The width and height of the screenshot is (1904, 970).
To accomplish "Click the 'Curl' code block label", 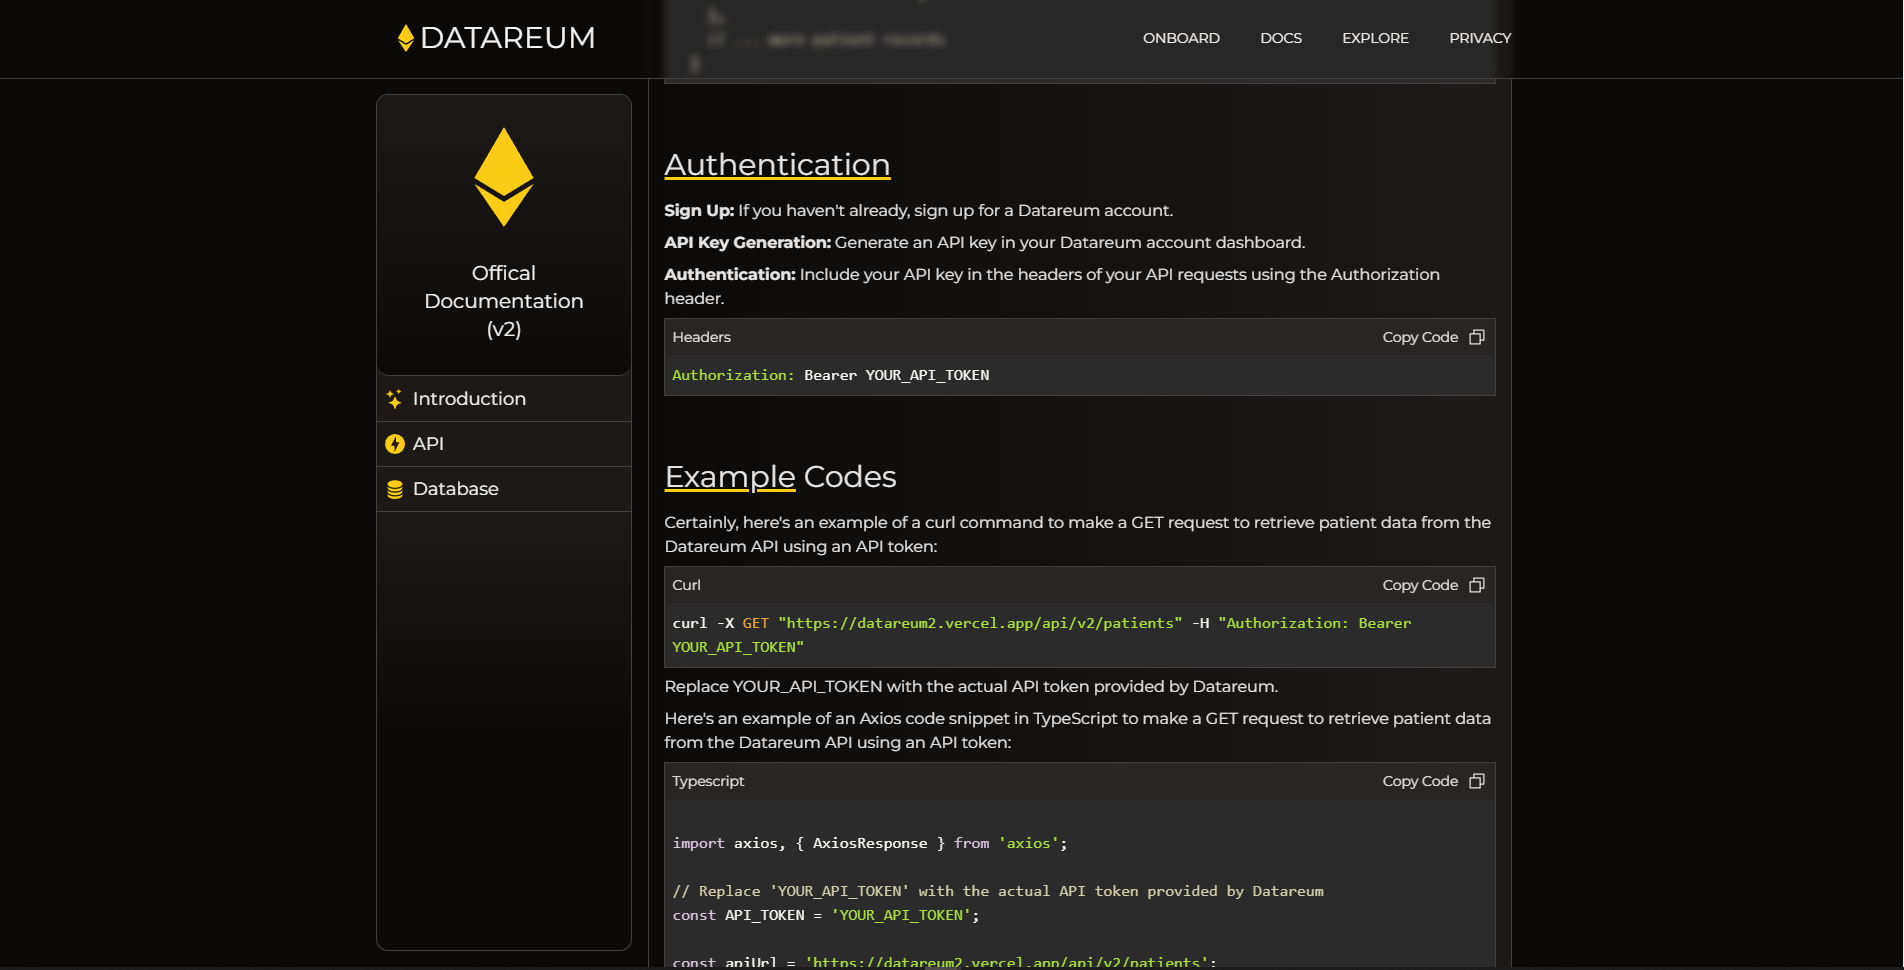I will pos(686,585).
